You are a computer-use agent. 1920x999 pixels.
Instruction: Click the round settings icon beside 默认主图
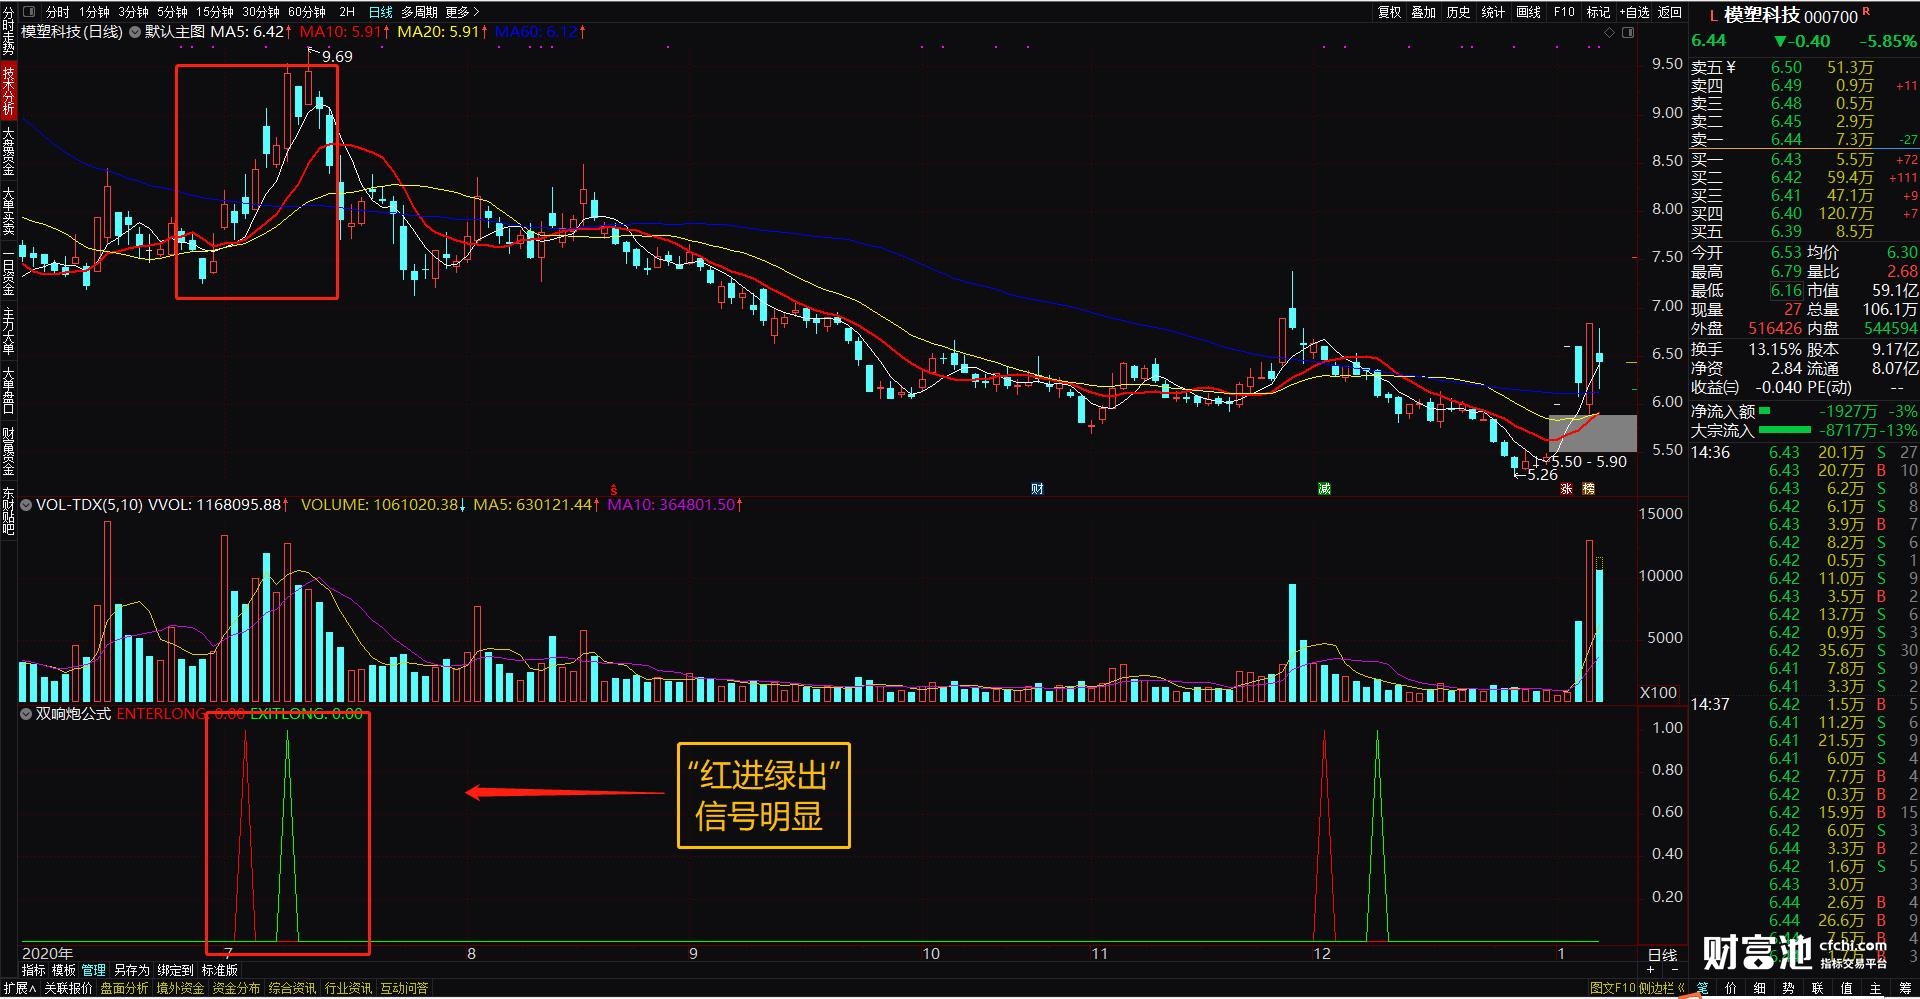[134, 32]
